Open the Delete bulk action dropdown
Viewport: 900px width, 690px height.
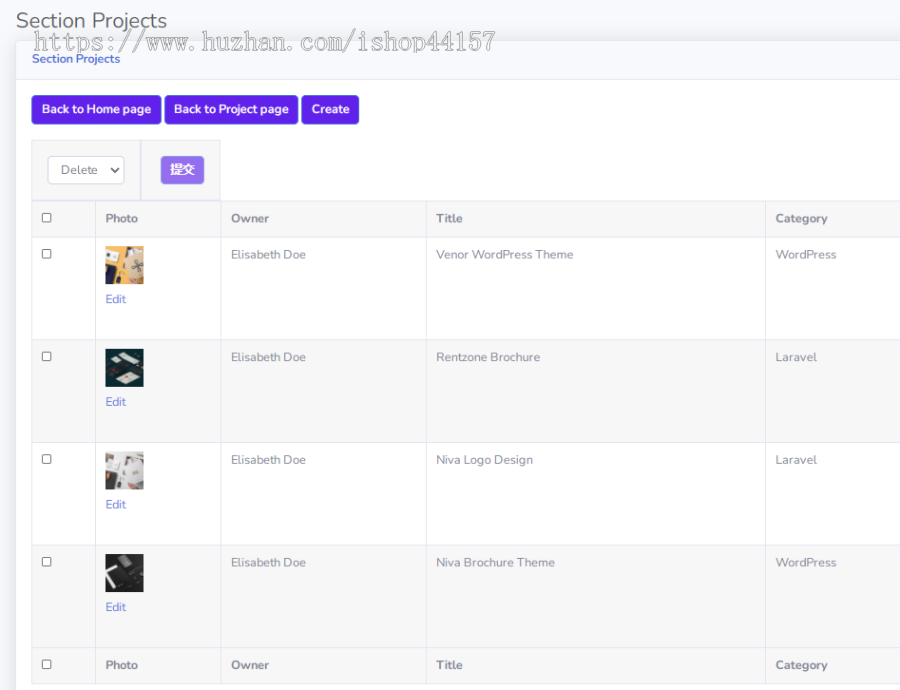pos(86,170)
